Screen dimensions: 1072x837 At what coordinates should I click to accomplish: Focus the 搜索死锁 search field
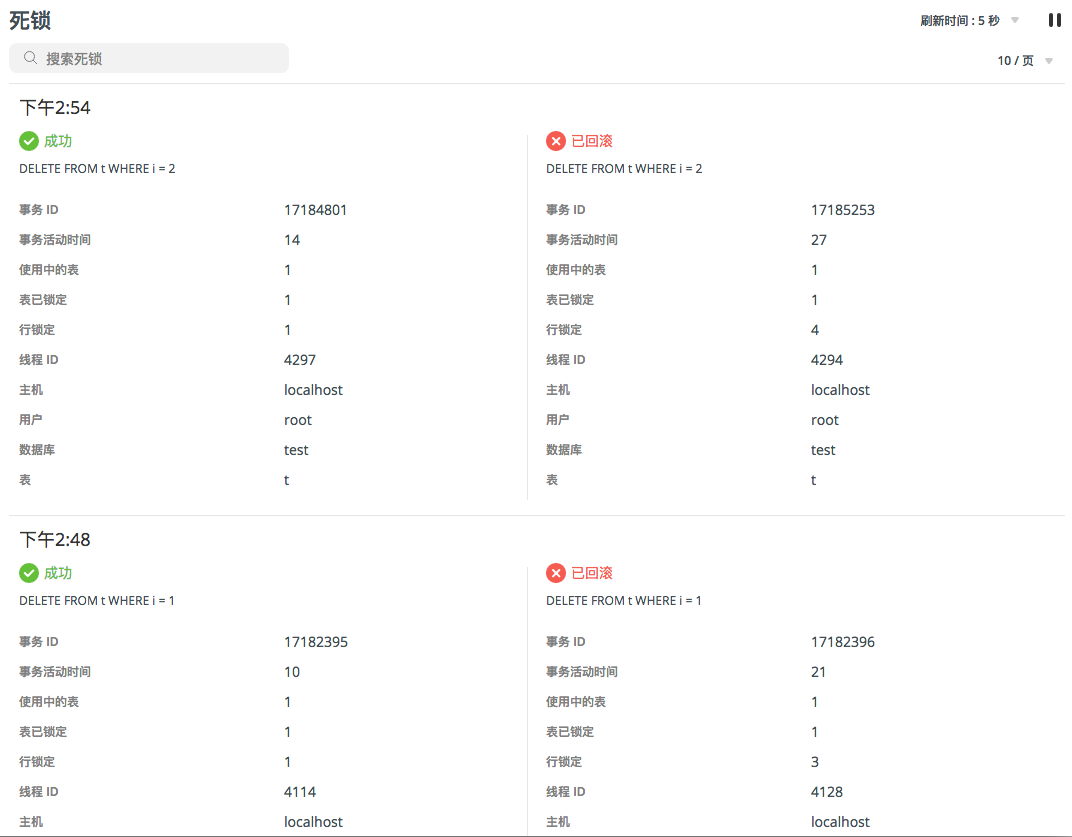point(148,58)
